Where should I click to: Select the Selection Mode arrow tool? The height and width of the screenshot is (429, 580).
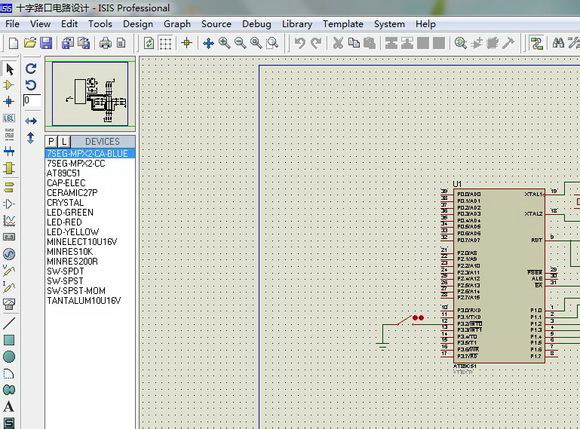click(x=10, y=69)
